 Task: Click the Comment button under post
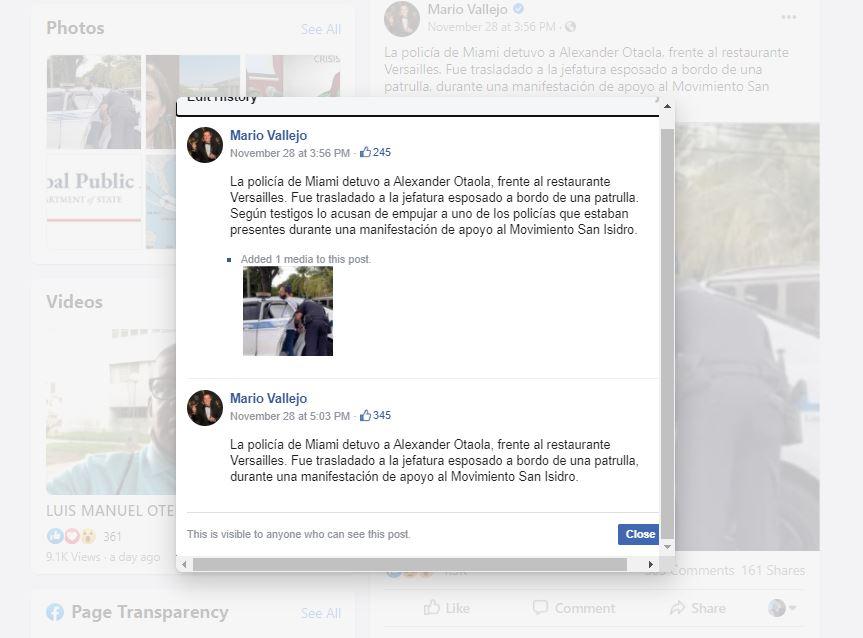point(573,608)
